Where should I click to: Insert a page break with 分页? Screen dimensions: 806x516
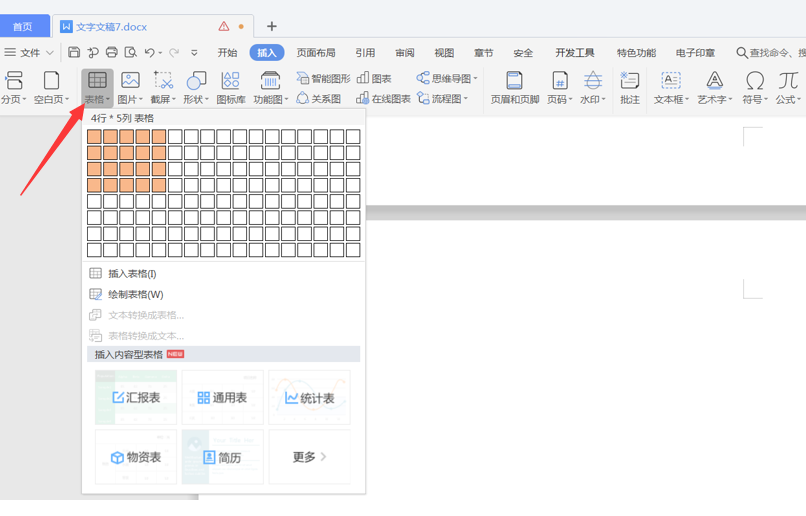click(x=14, y=88)
